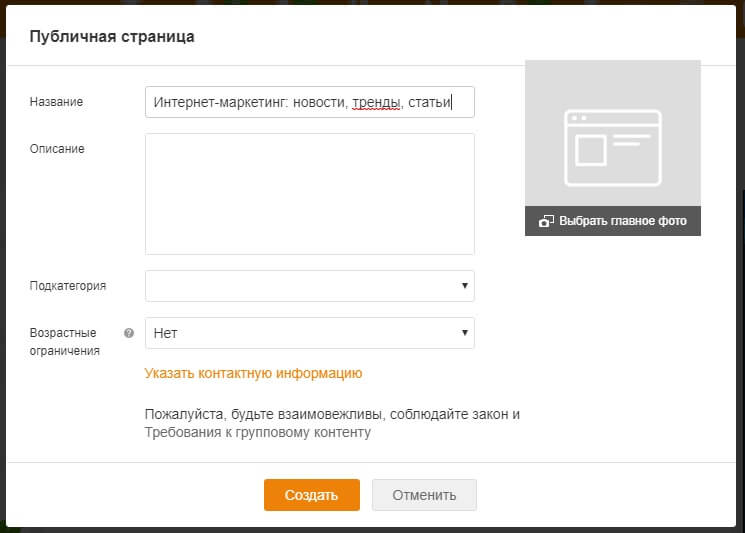Viewport: 745px width, 533px height.
Task: Click the help question mark icon
Action: 129,333
